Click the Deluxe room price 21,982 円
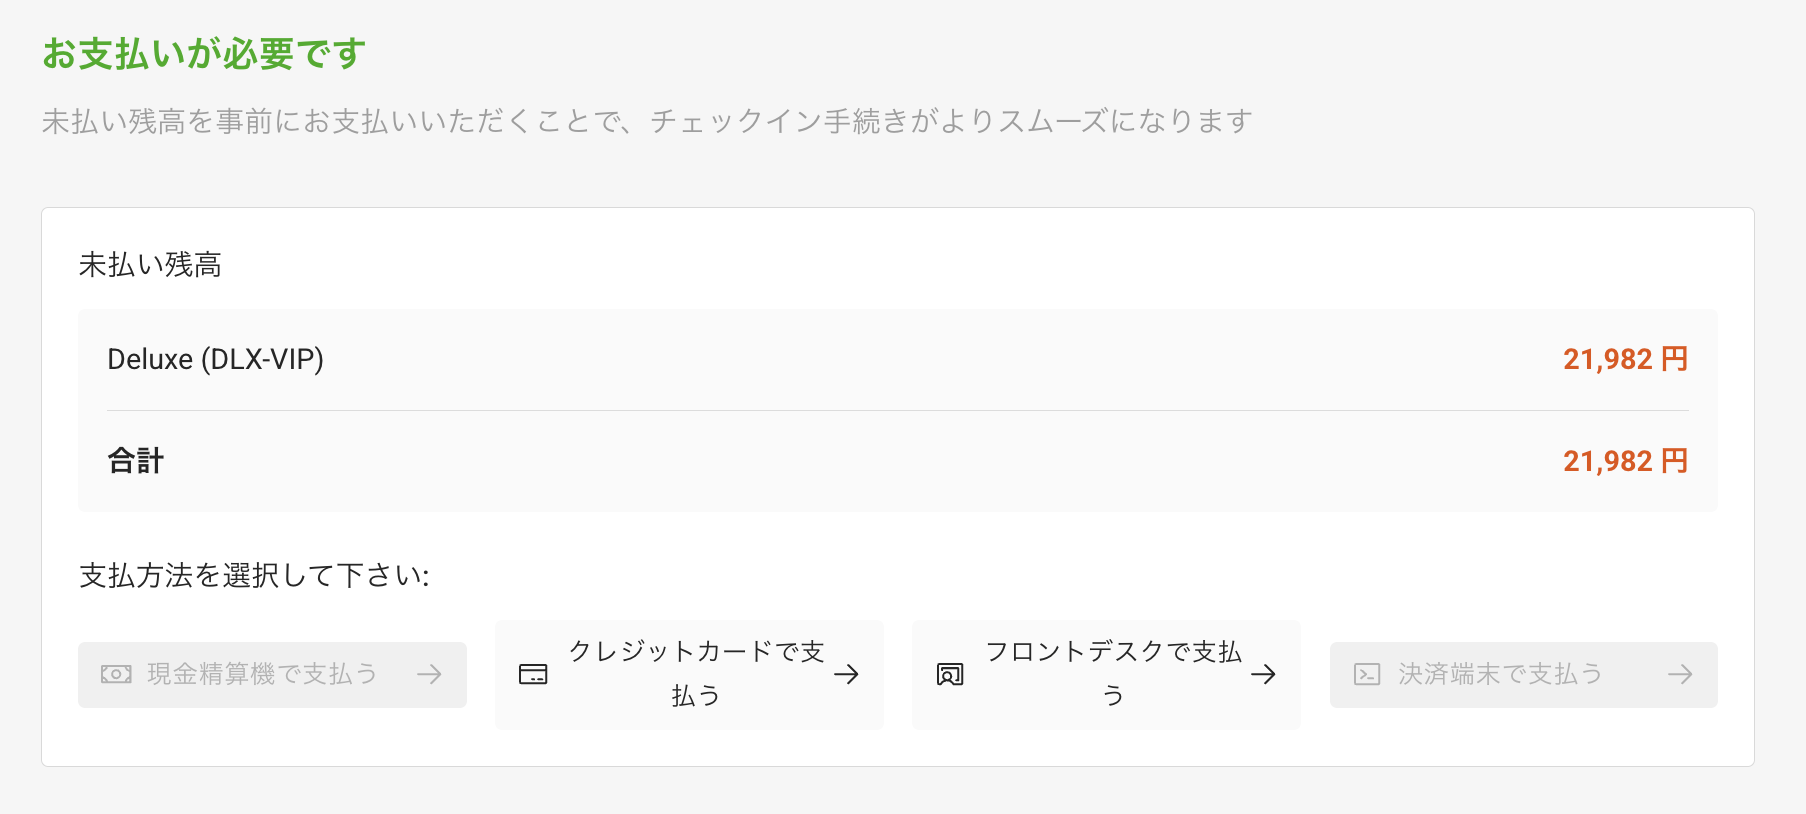This screenshot has width=1806, height=814. [1626, 360]
